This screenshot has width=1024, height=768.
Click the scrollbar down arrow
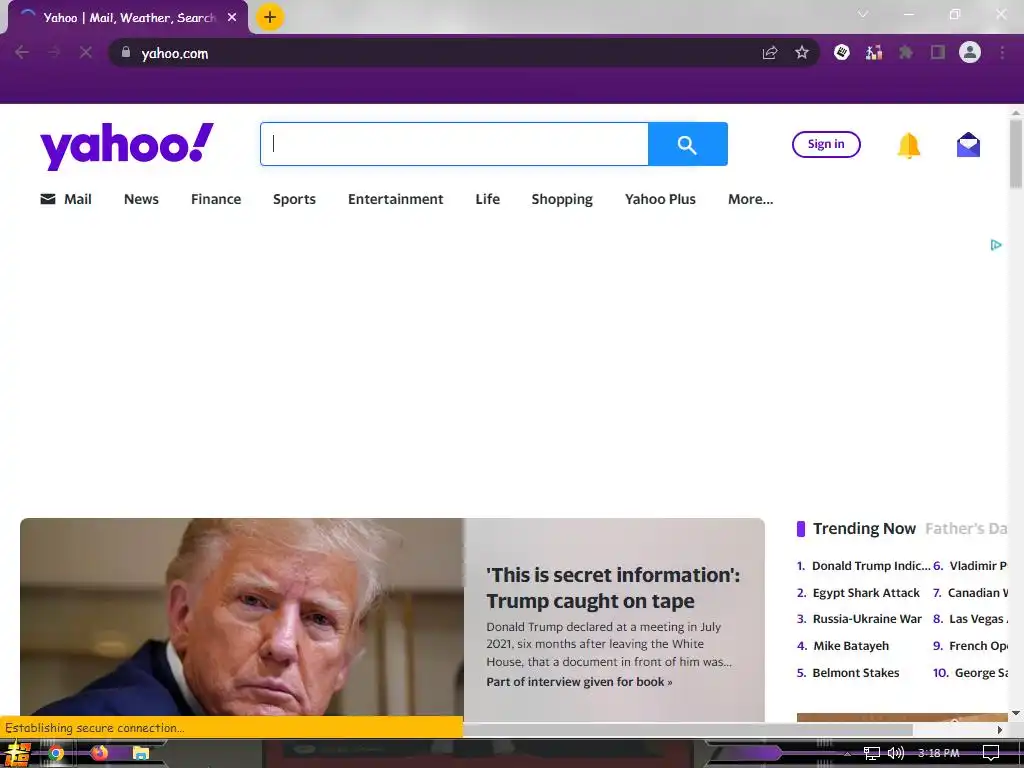pyautogui.click(x=1016, y=713)
